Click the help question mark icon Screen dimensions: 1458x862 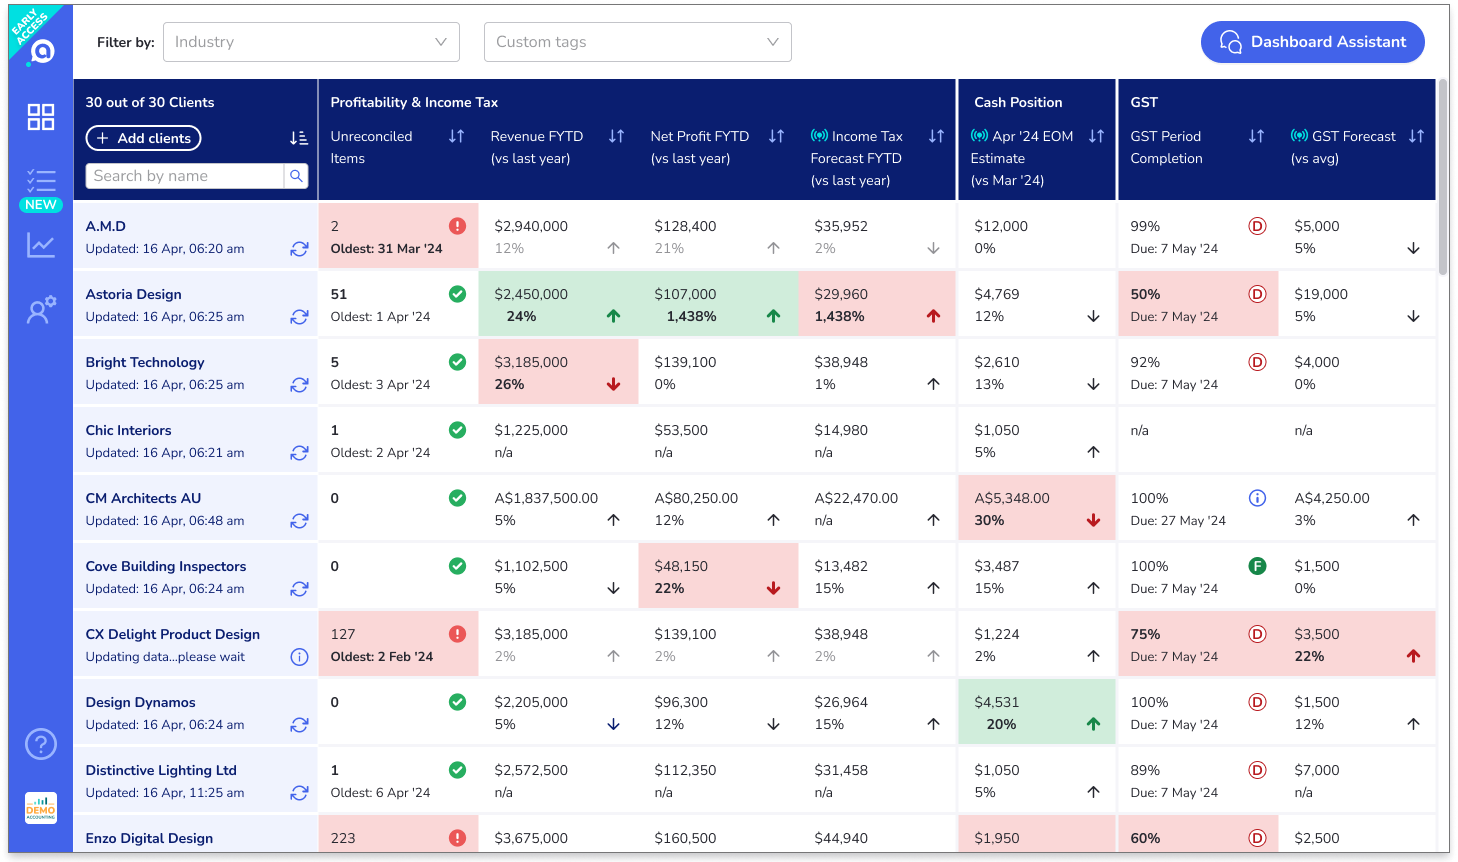click(x=41, y=744)
